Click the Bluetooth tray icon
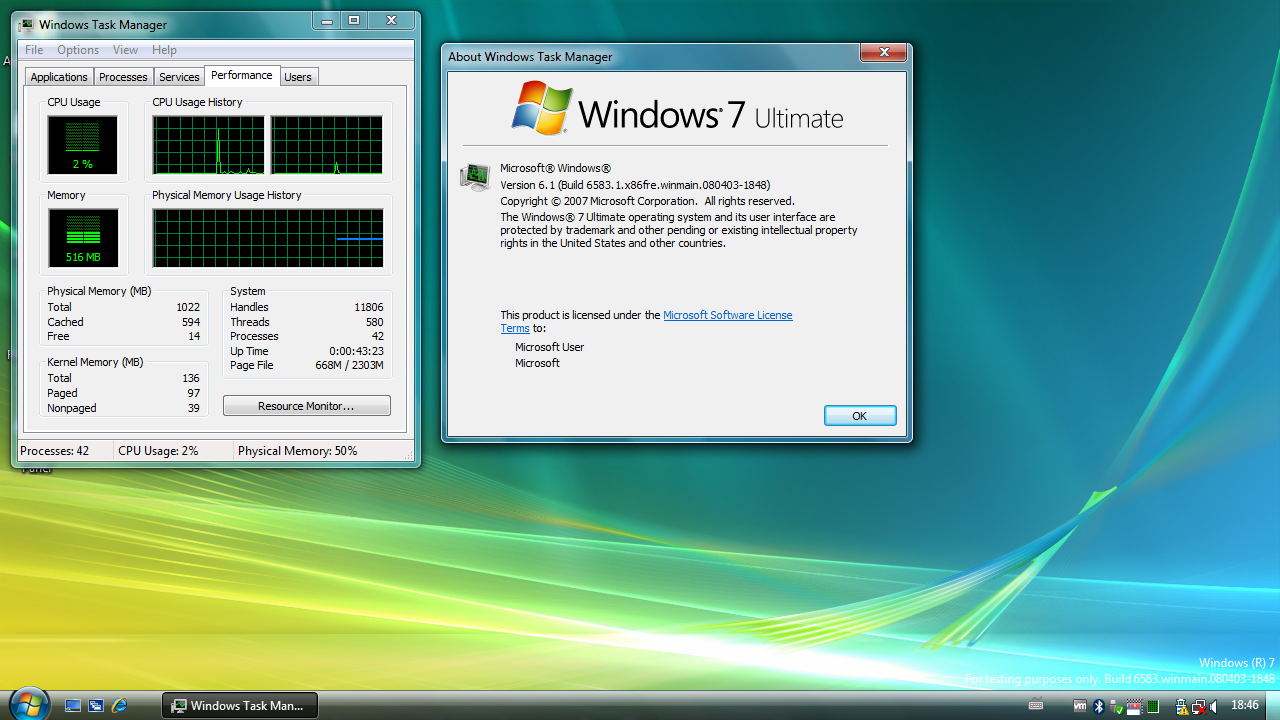The image size is (1280, 720). click(x=1098, y=706)
